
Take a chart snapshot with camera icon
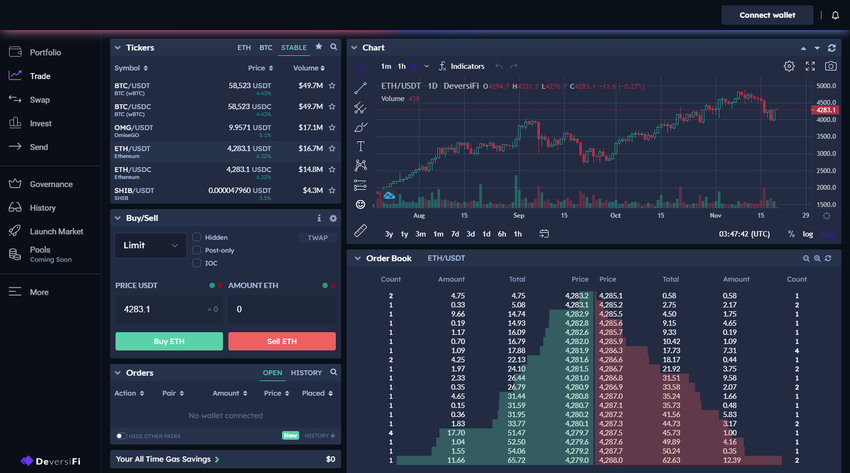click(x=830, y=66)
